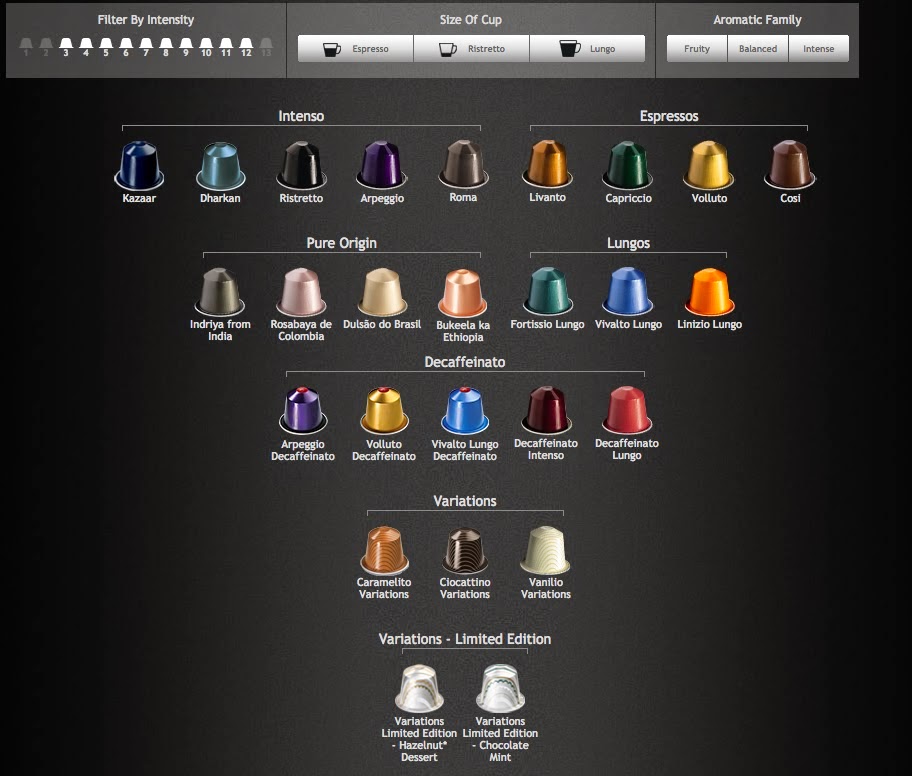The height and width of the screenshot is (776, 912).
Task: Filter by intensity level 5
Action: pyautogui.click(x=106, y=47)
